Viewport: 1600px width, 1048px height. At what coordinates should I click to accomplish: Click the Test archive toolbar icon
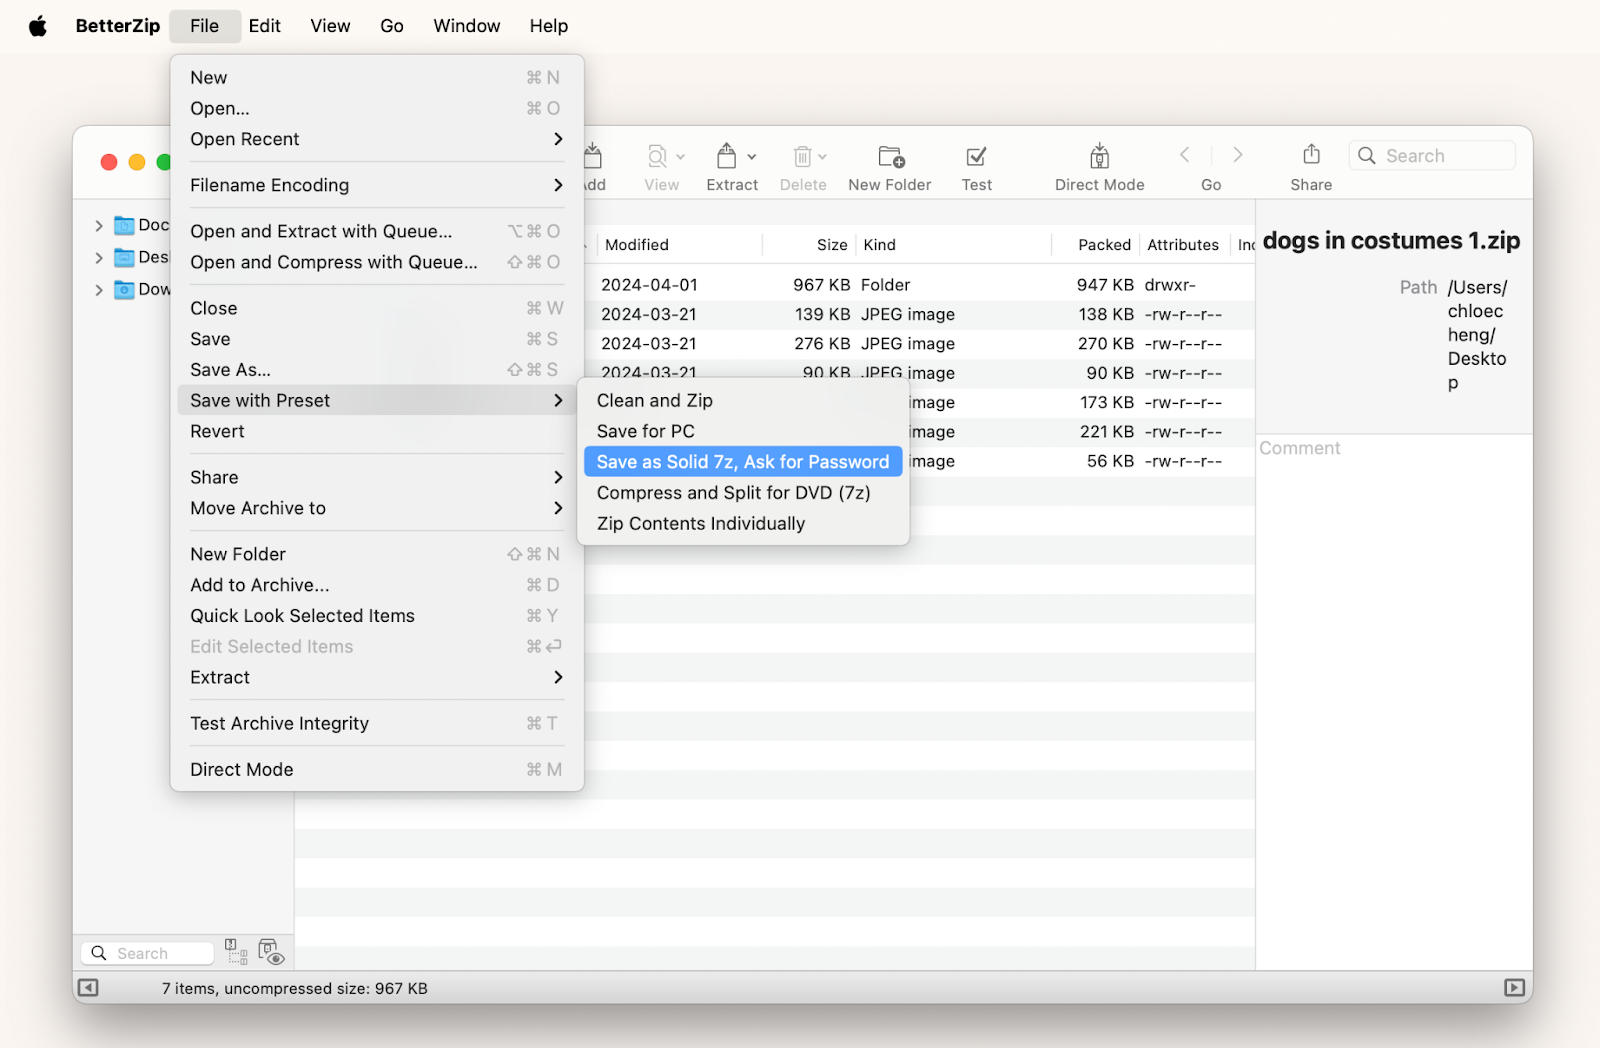pos(976,157)
